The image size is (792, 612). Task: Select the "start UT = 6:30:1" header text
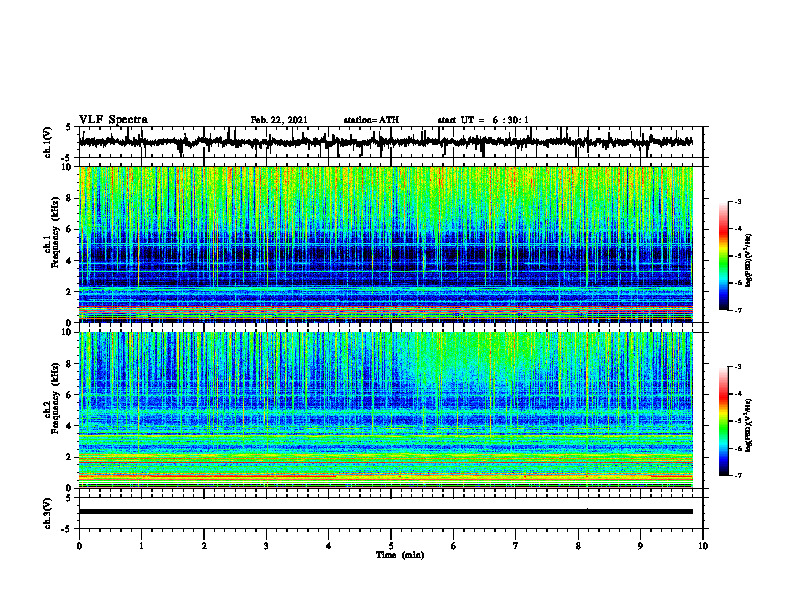pos(483,120)
